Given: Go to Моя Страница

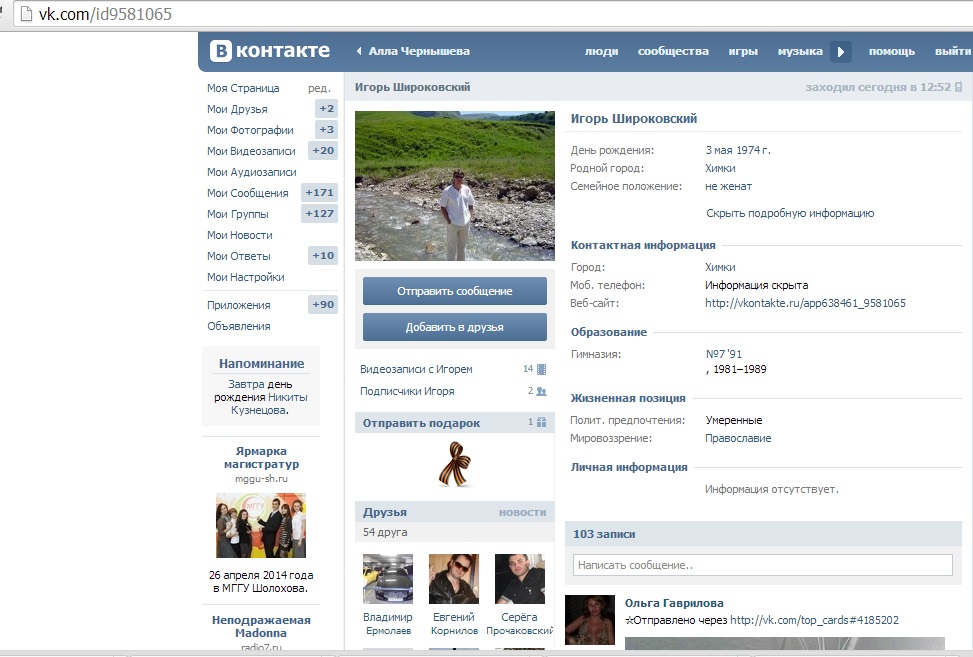Looking at the screenshot, I should 243,88.
